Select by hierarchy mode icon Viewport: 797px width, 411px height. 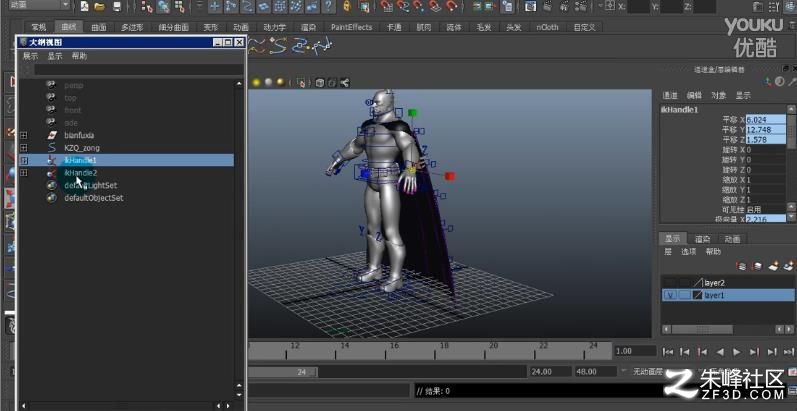coord(146,7)
